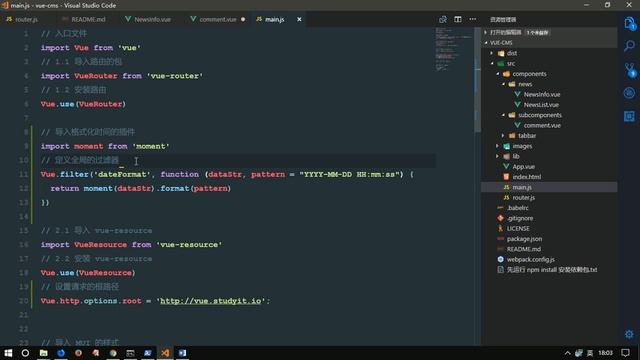The image size is (640, 360).
Task: Collapse the src folder
Action: (491, 63)
